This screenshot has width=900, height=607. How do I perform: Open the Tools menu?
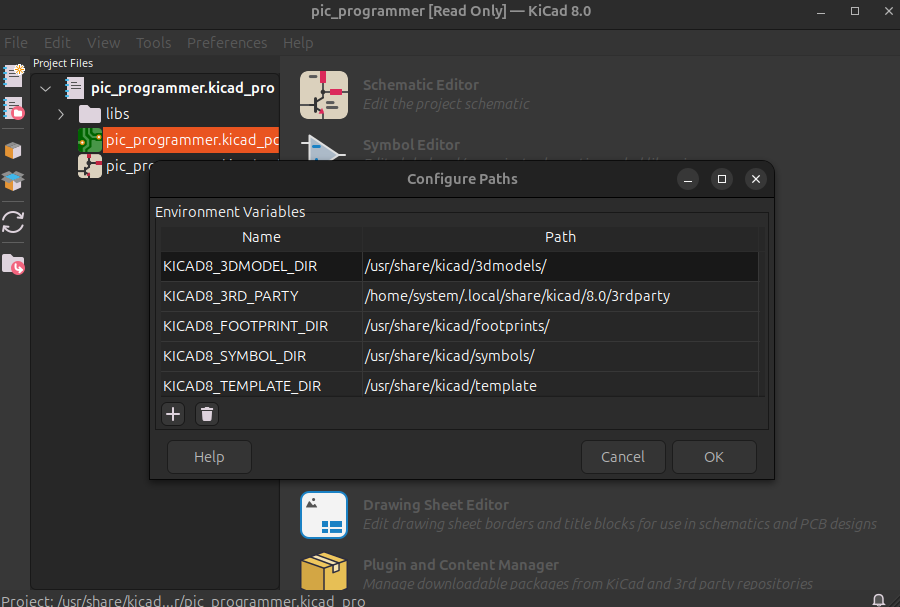pyautogui.click(x=153, y=43)
